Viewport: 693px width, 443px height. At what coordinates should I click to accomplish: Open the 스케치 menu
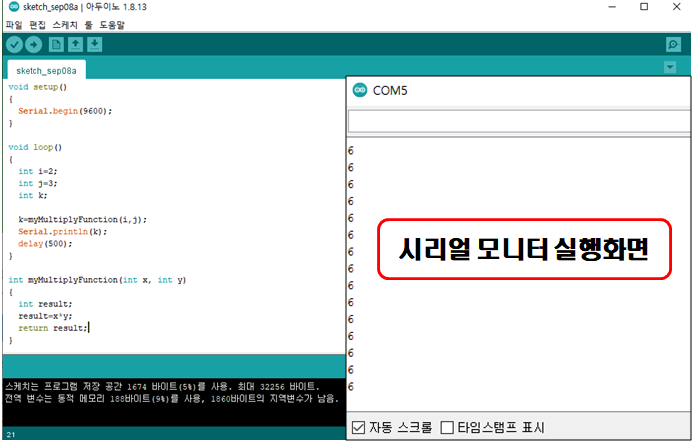coord(65,25)
